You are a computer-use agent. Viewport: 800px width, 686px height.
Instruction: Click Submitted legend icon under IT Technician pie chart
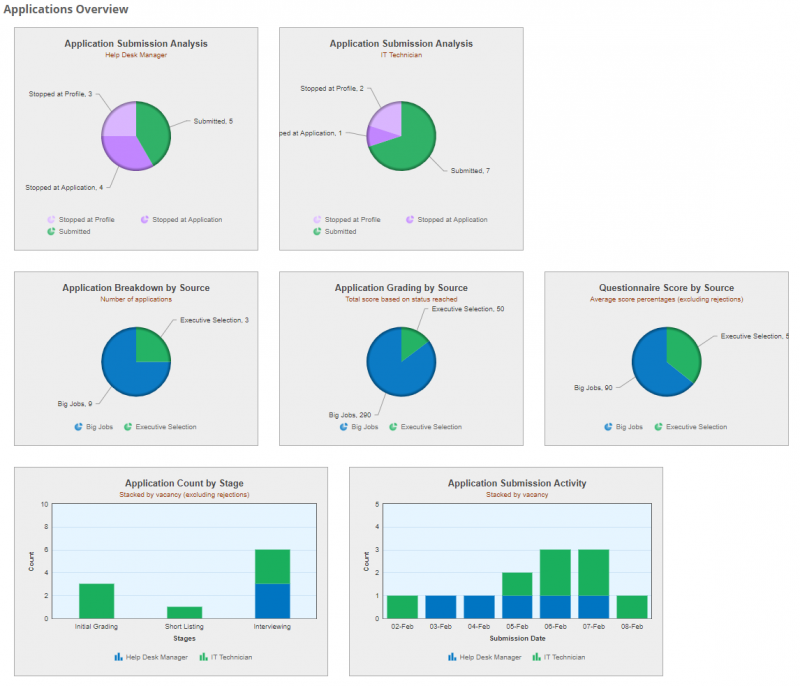(317, 231)
